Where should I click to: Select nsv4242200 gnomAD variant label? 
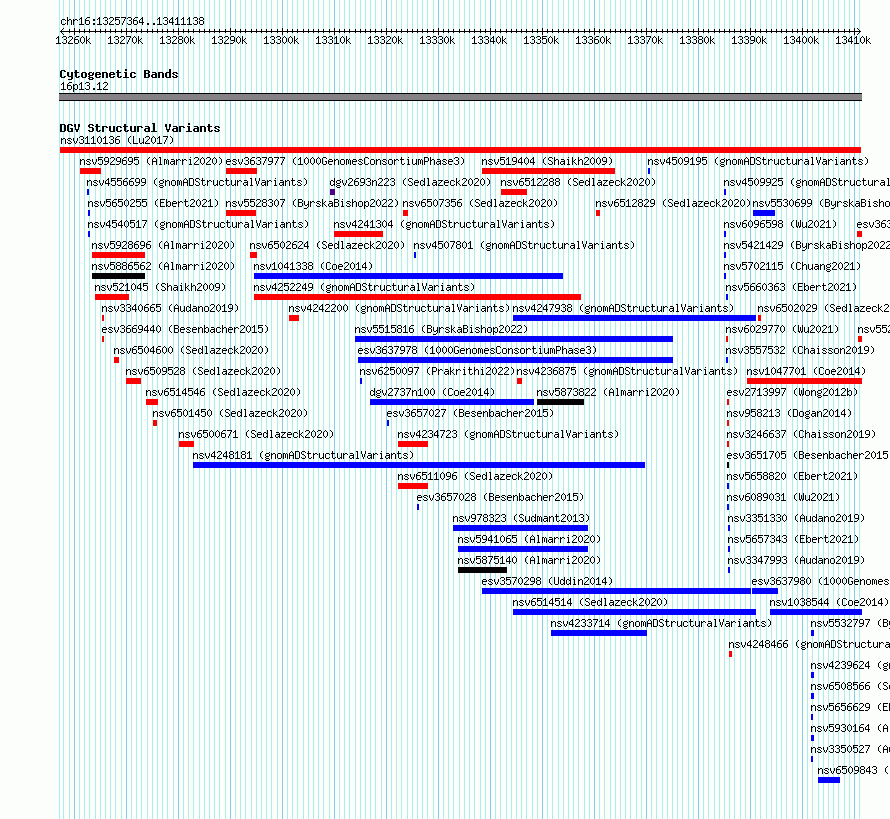coord(399,308)
